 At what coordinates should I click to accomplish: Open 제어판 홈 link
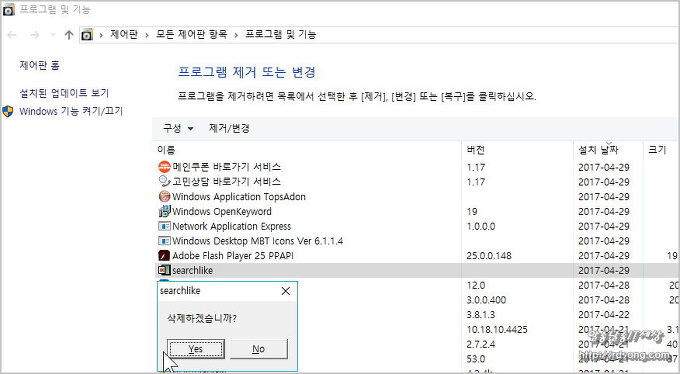pos(39,65)
